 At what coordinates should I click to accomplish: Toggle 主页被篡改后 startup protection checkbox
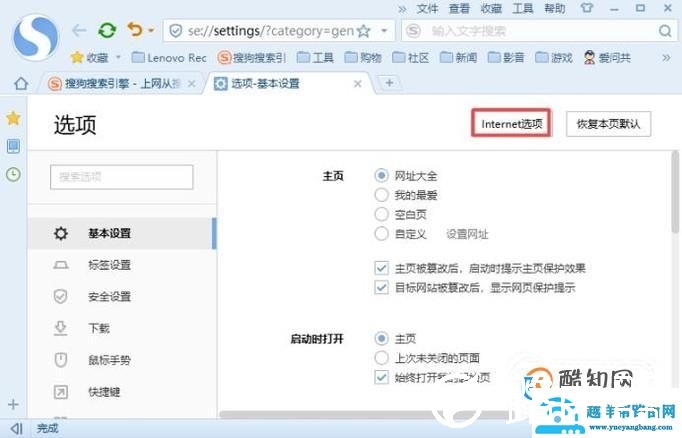click(381, 268)
